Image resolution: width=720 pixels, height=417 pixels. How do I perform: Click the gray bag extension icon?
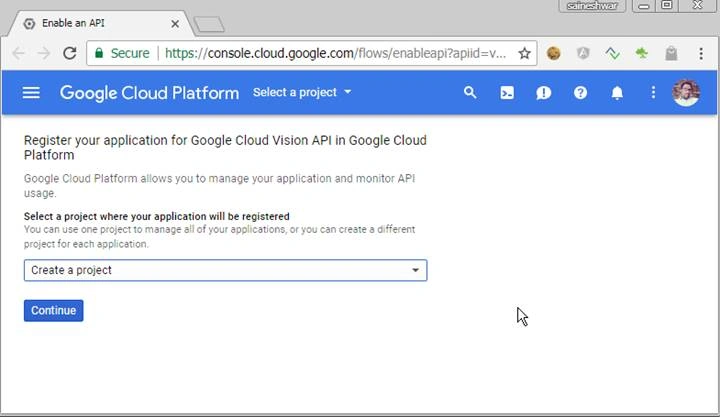tap(671, 53)
